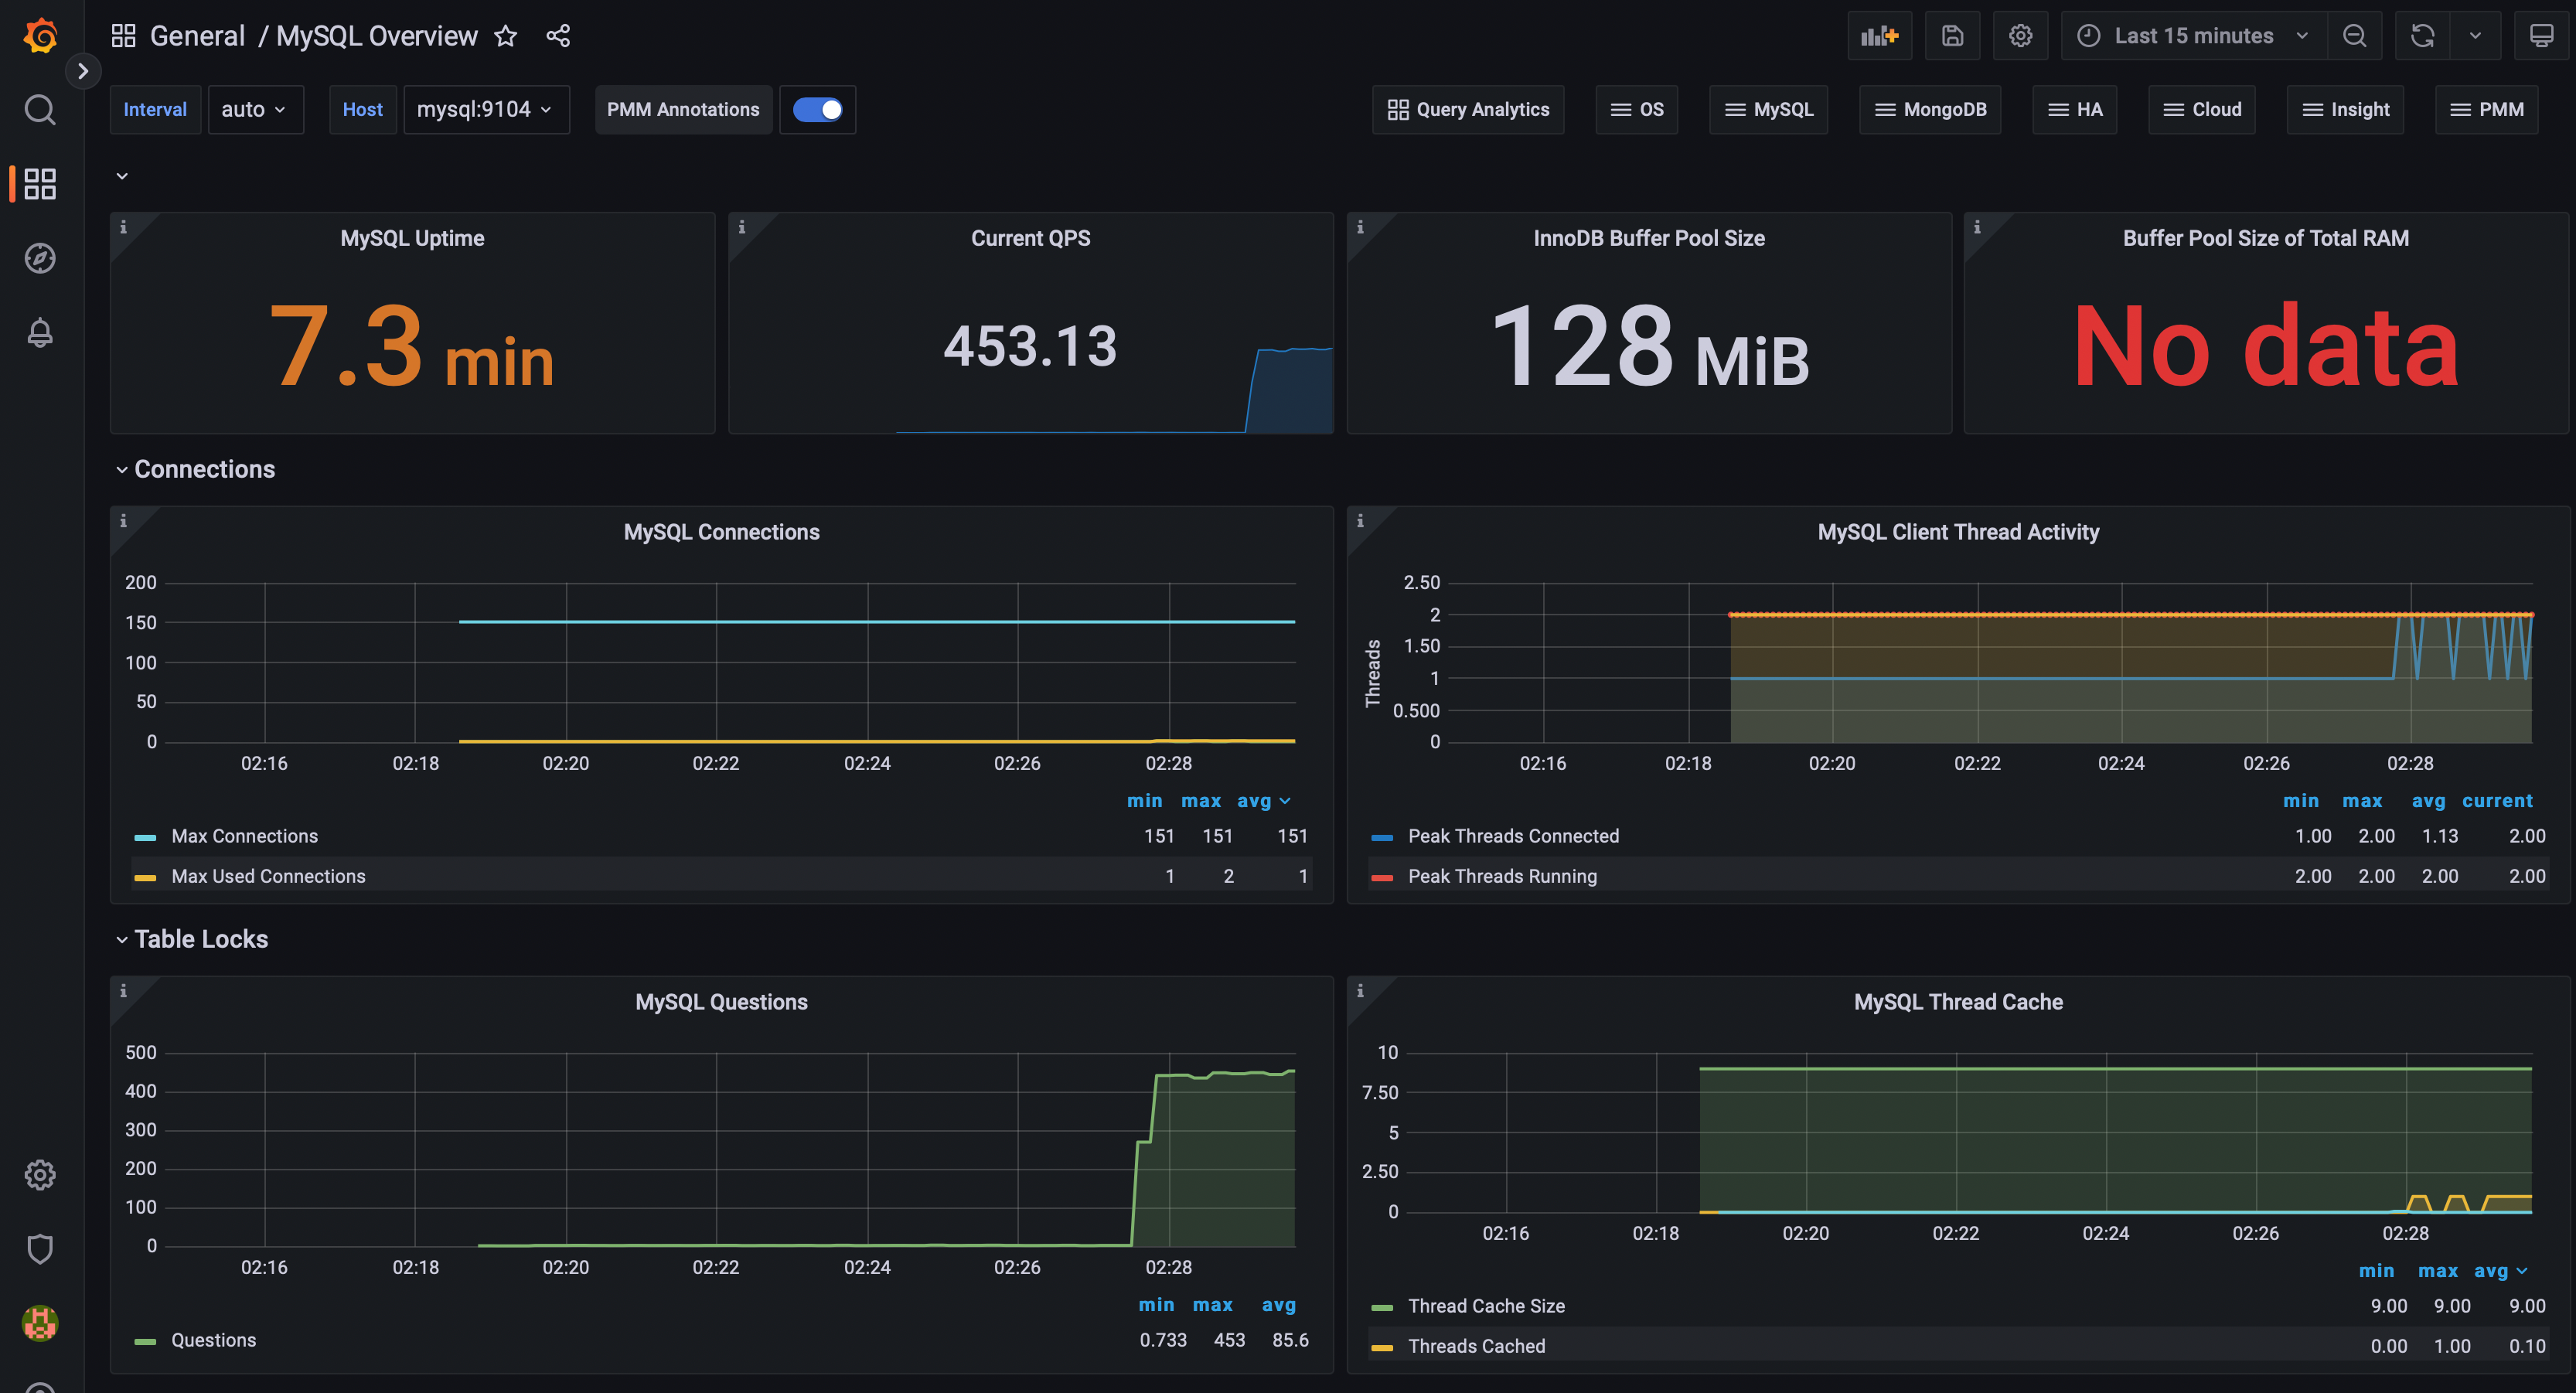2576x1393 pixels.
Task: Click the General folder breadcrumb link
Action: 197,36
